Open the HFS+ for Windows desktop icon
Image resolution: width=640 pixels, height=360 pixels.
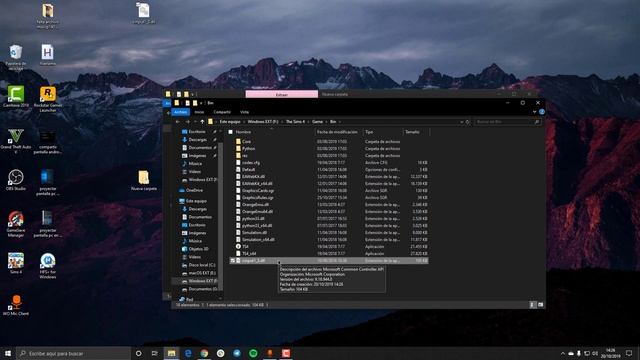tap(48, 266)
